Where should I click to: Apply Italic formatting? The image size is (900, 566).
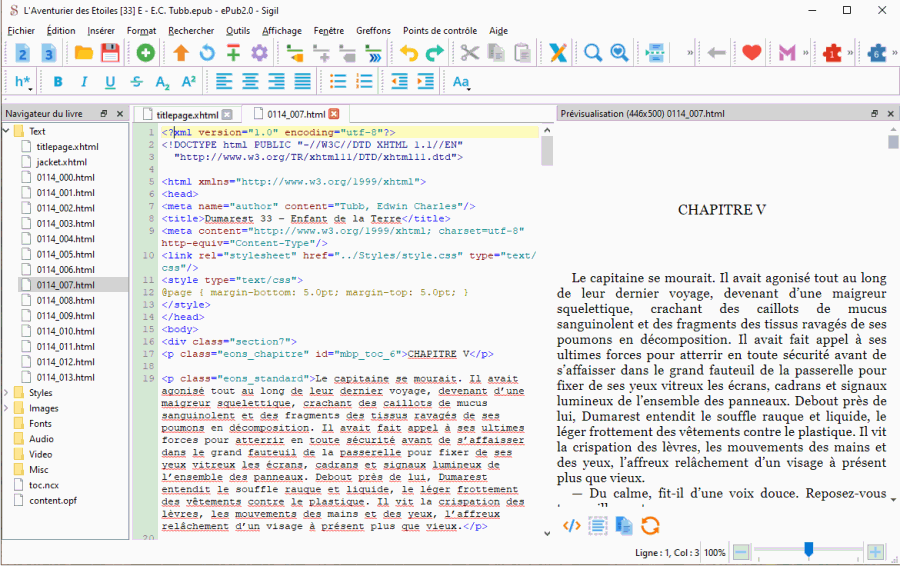[84, 82]
